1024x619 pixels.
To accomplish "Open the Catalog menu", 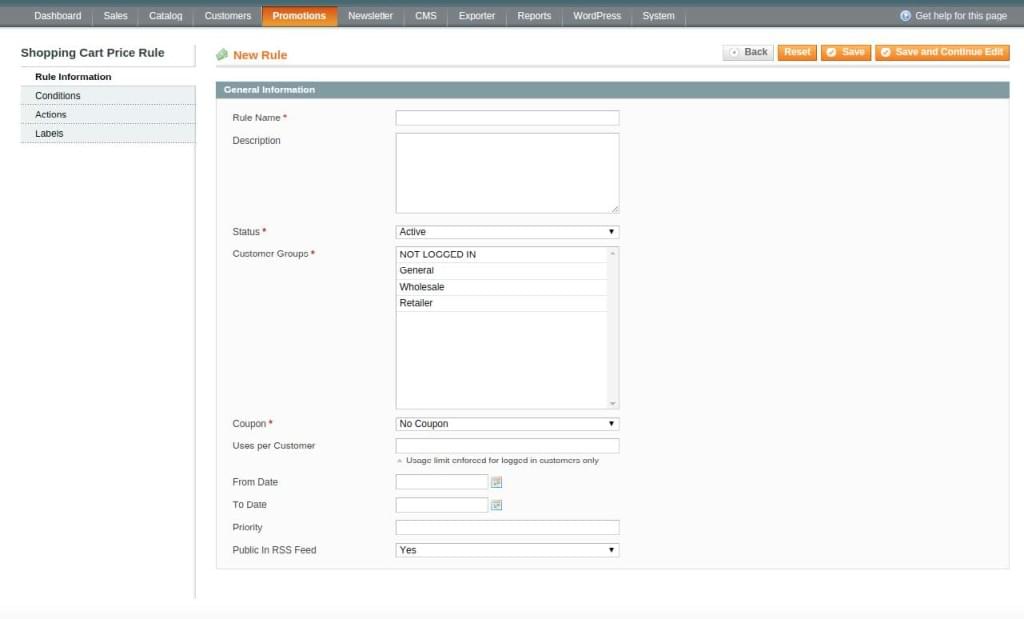I will coord(166,16).
